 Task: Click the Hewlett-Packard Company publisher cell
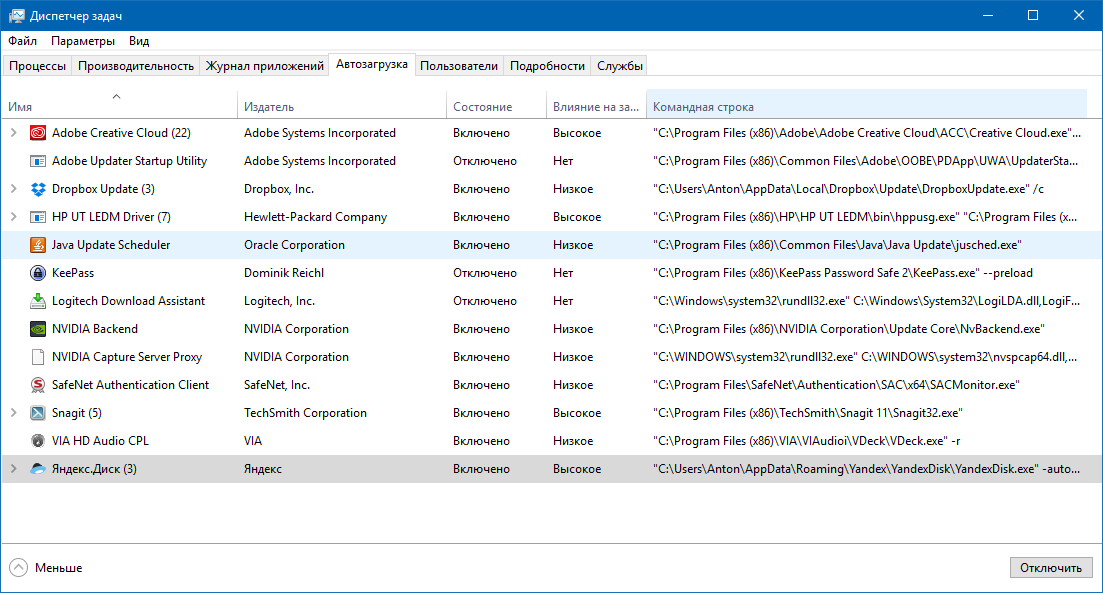[x=316, y=217]
